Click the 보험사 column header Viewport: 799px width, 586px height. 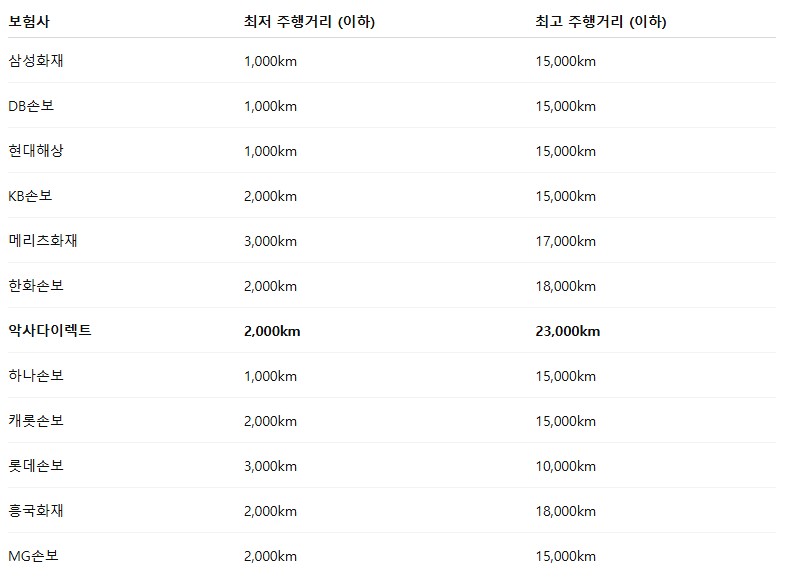click(29, 21)
